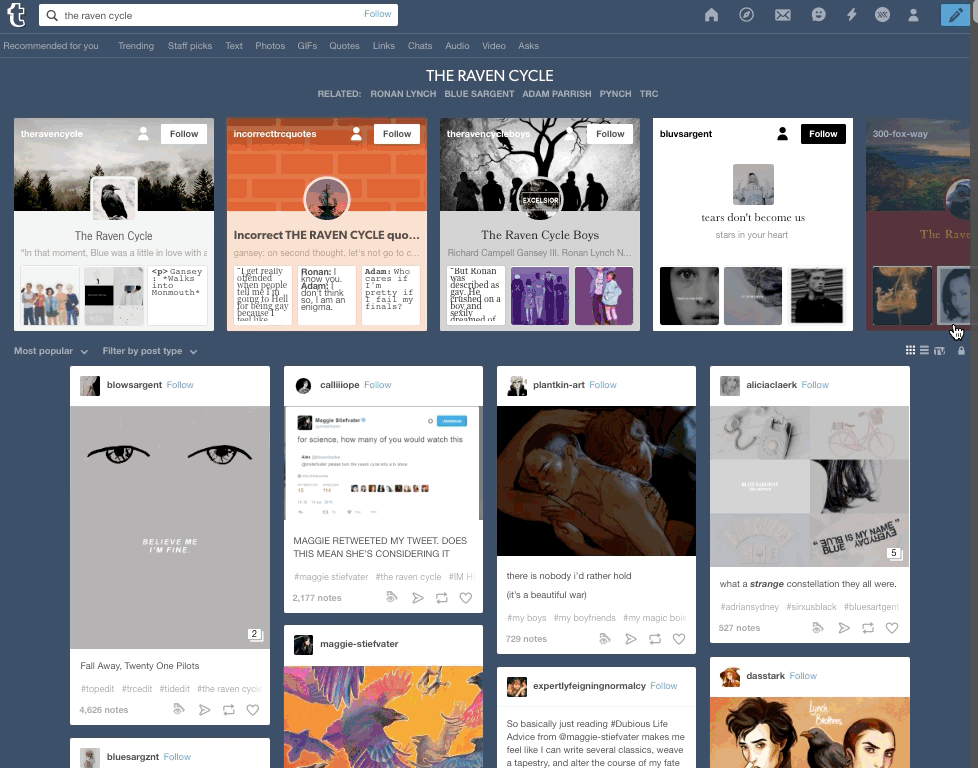This screenshot has height=768, width=978.
Task: Open incorrecttrcquotes blog person icon
Action: click(x=356, y=134)
